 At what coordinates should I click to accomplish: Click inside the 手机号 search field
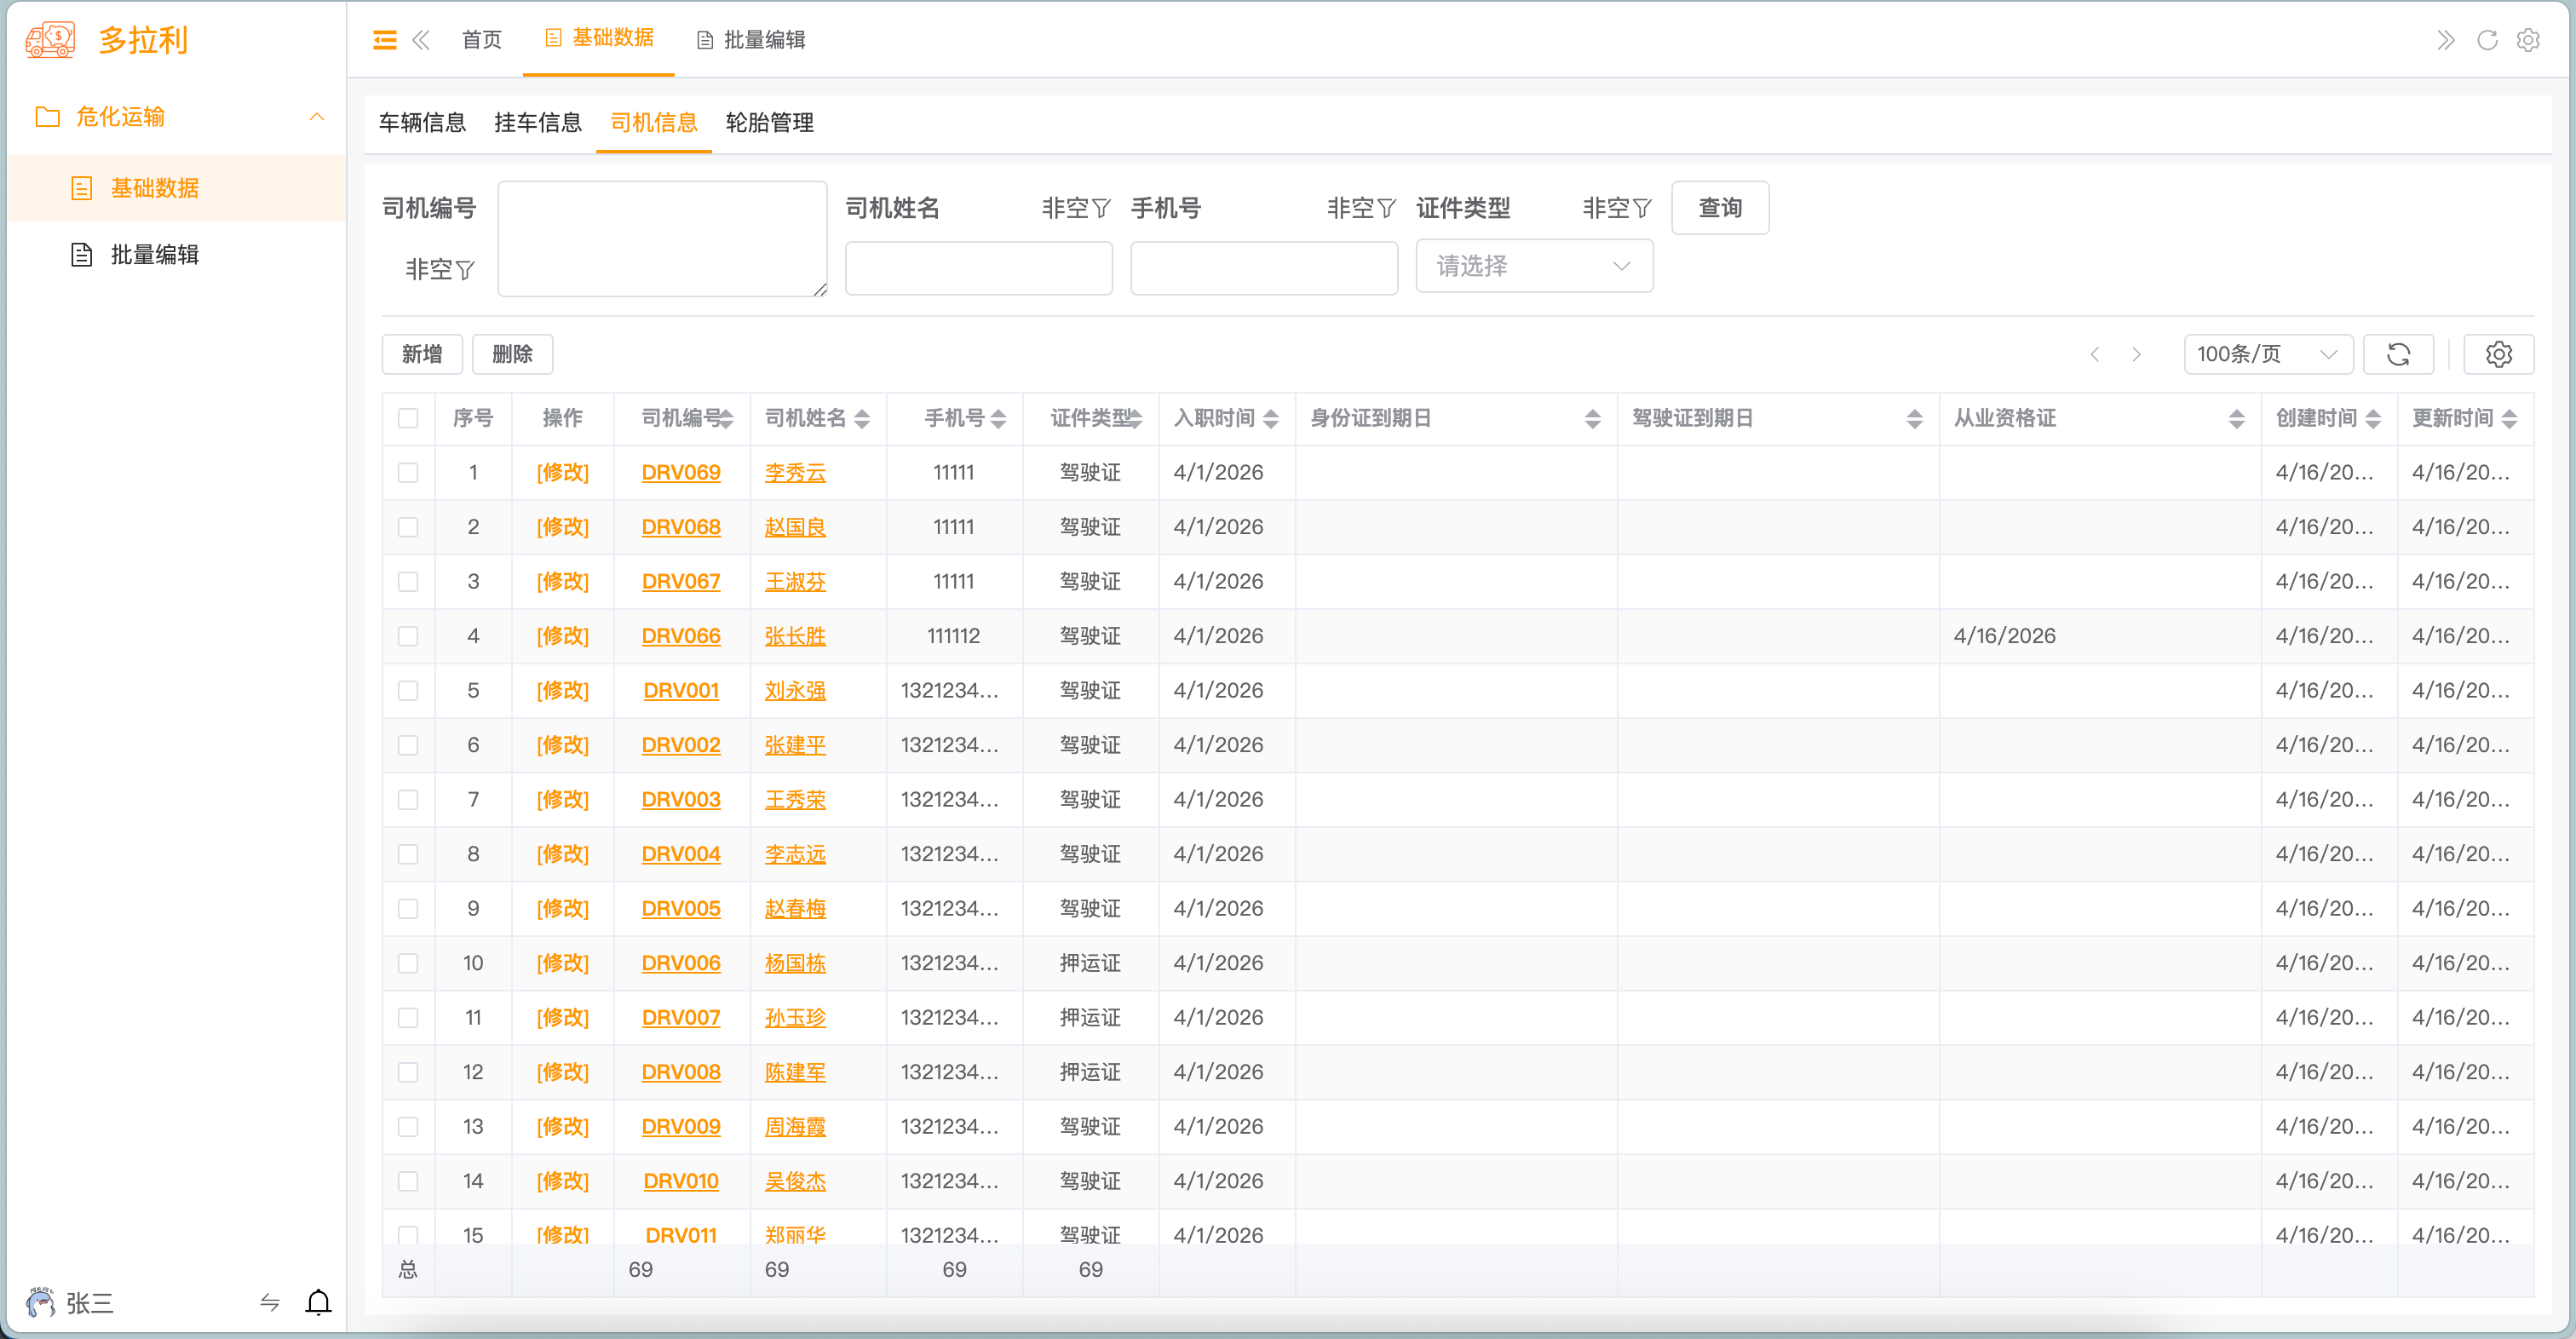1263,268
